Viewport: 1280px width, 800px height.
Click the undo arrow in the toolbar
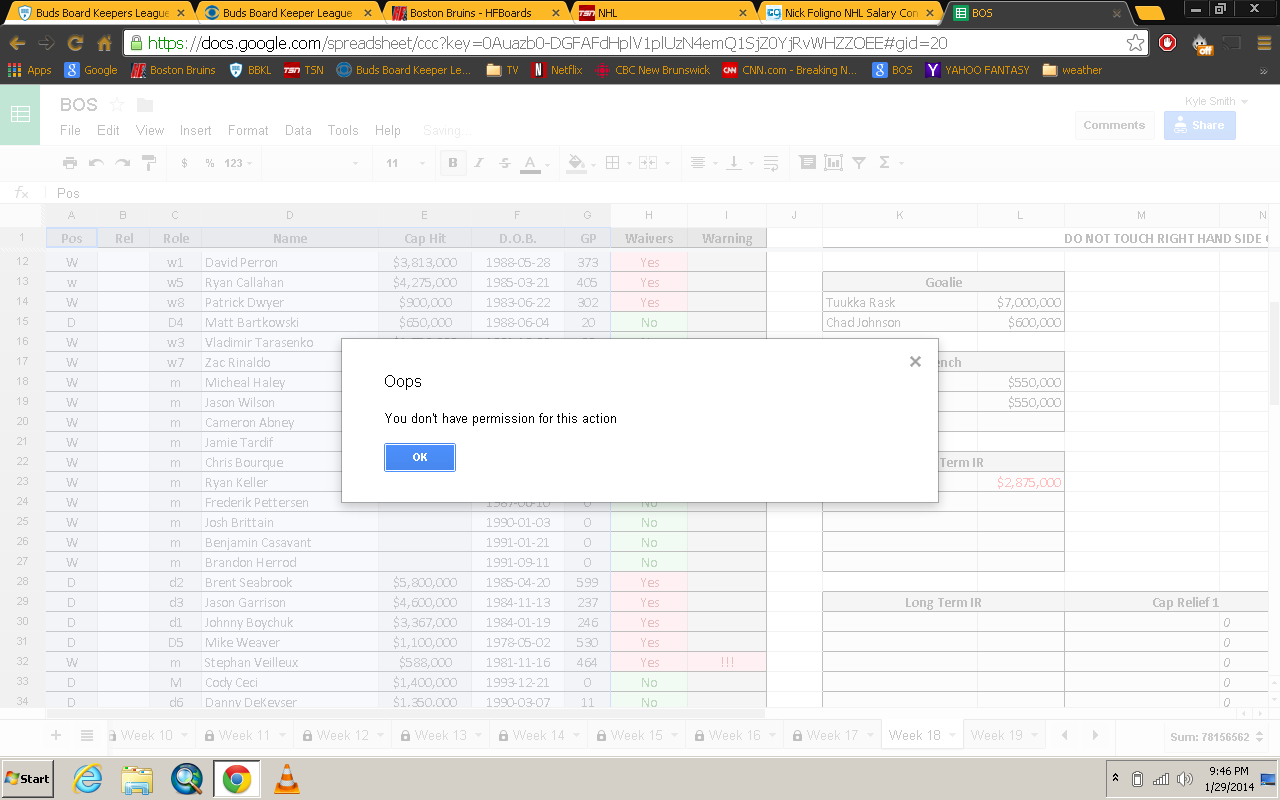96,163
